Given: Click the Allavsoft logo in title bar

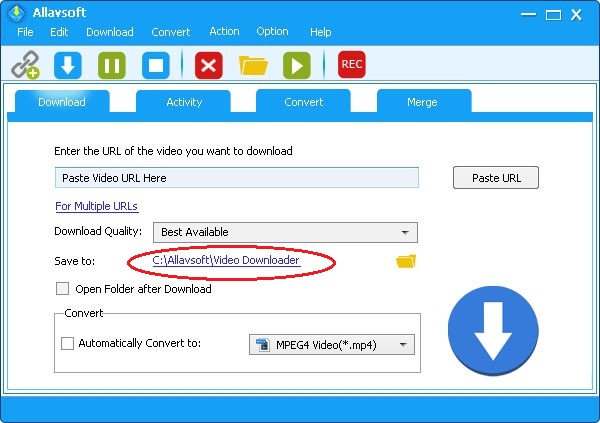Looking at the screenshot, I should 16,13.
